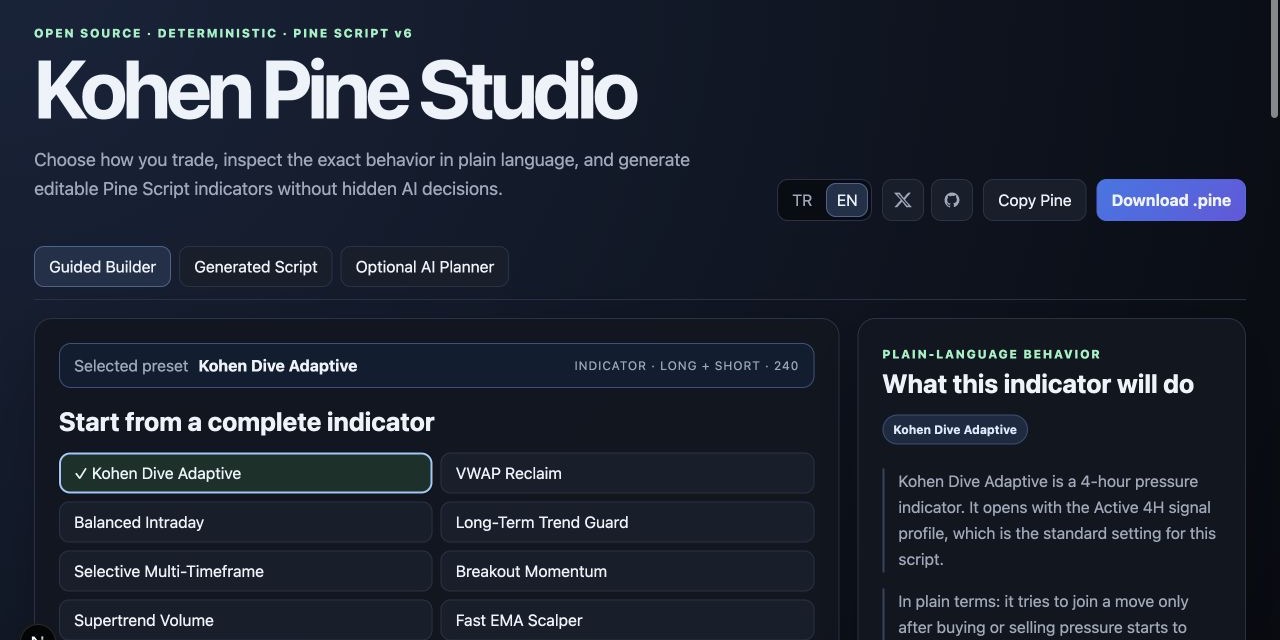Open the GitHub repository icon
This screenshot has height=640, width=1280.
coord(952,200)
